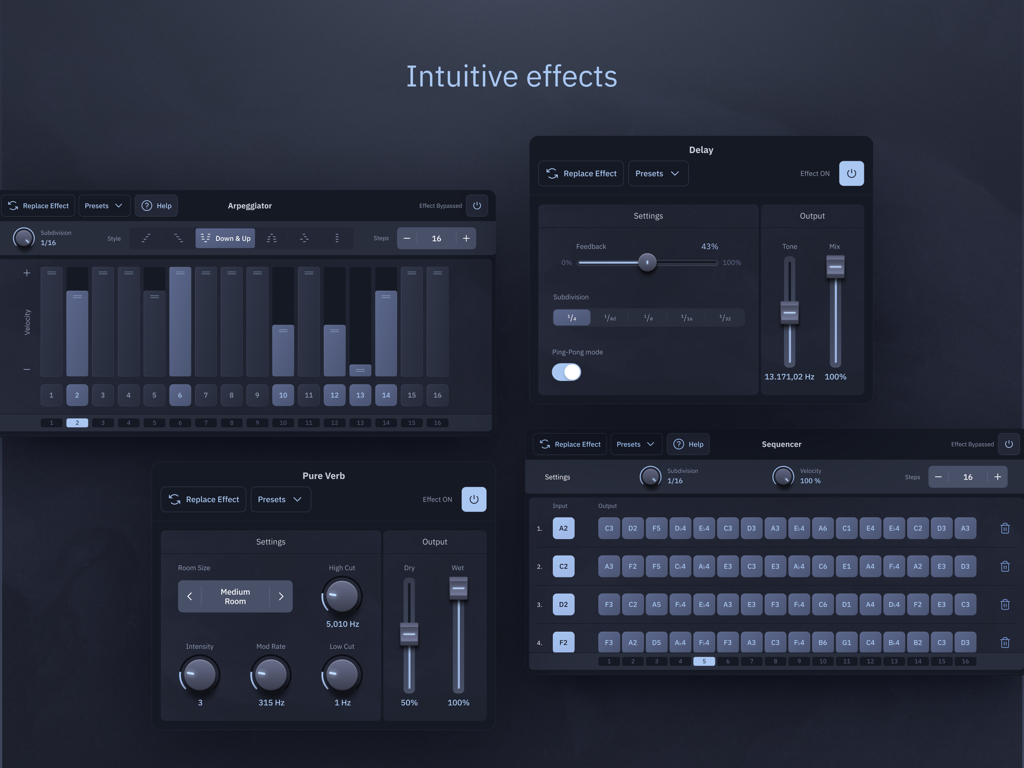Enable Ping-Pong mode in the Delay

(566, 371)
